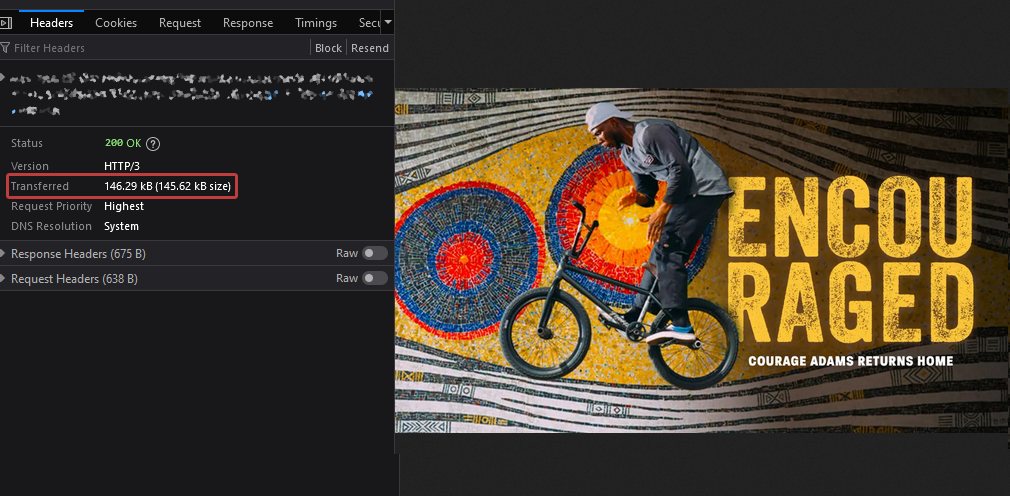Click the Resend button
Screen dimensions: 1010x496
click(x=370, y=48)
